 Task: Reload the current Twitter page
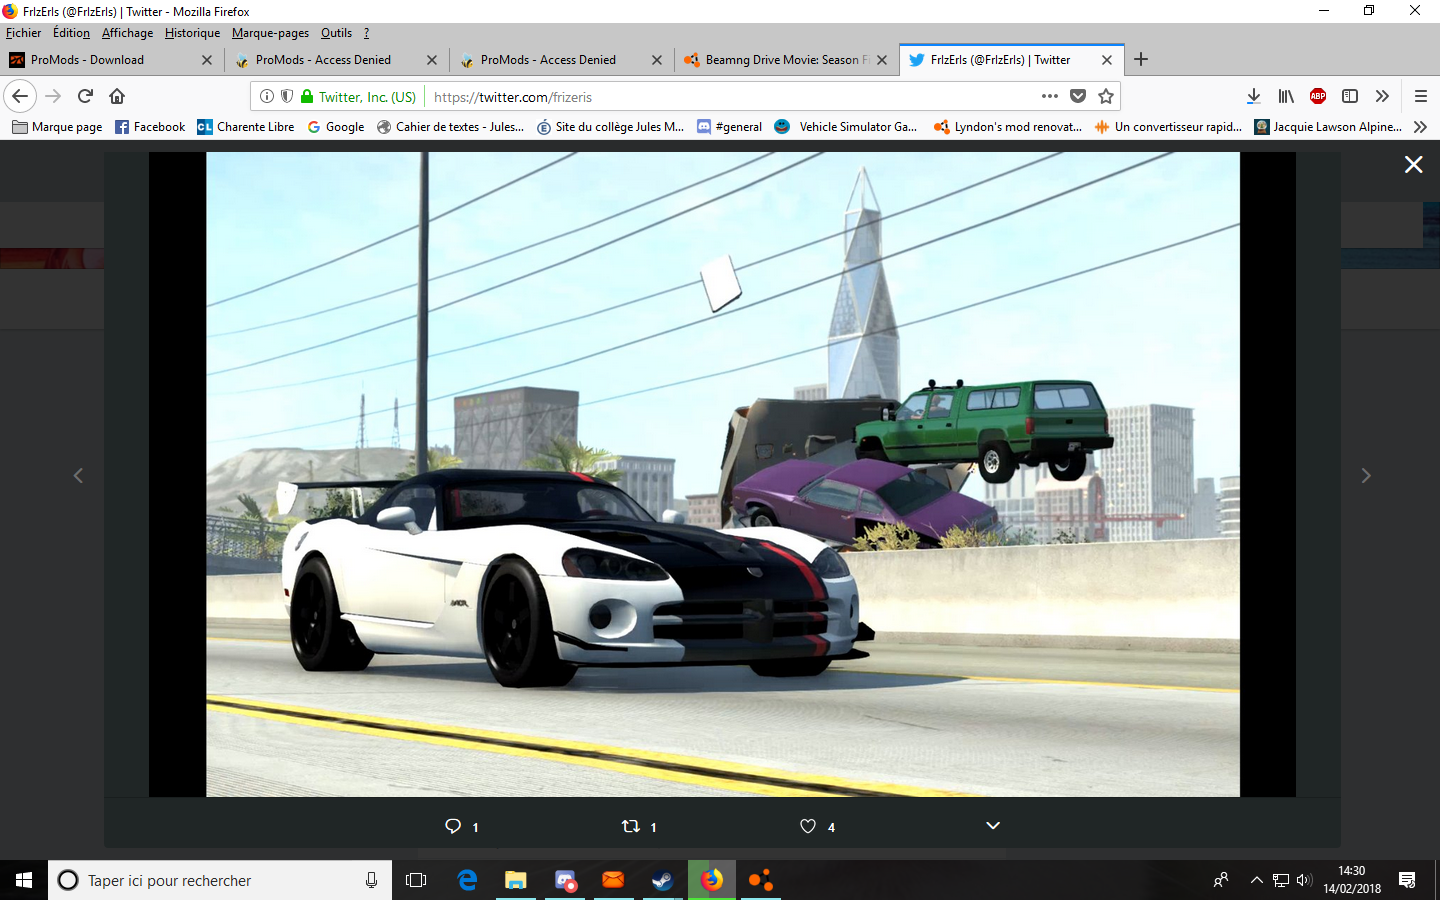(x=85, y=96)
